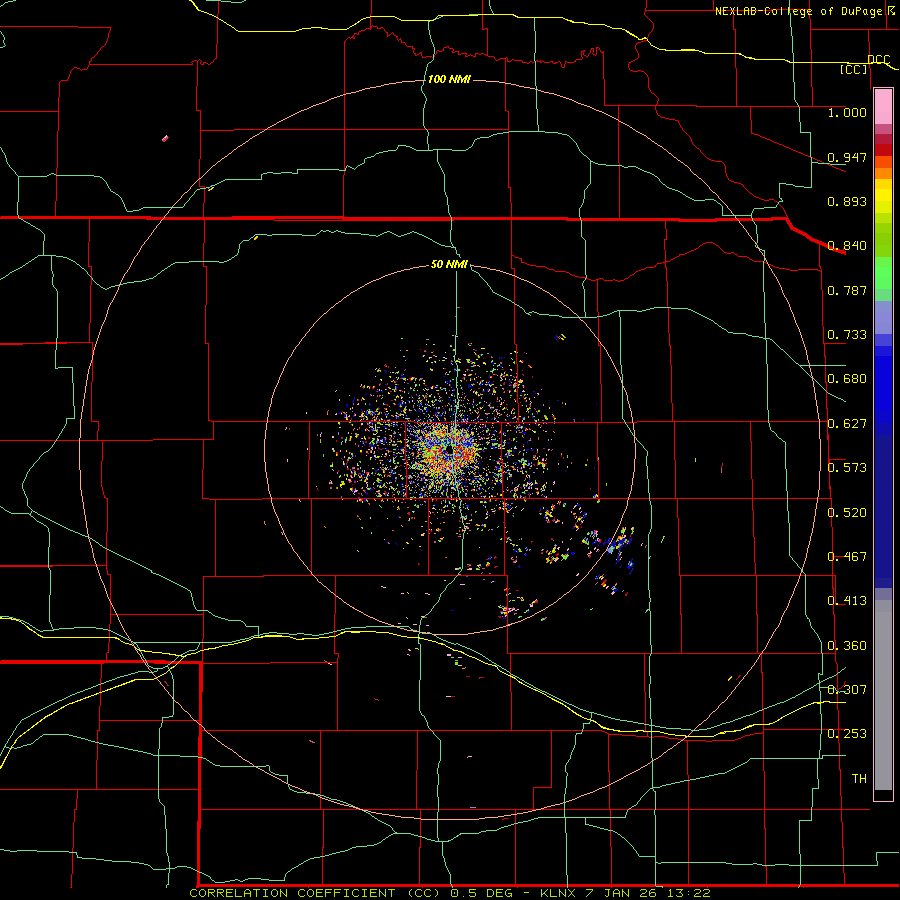This screenshot has width=900, height=900.
Task: Click the Correlation Coefficient KLNX caption text
Action: 450,893
